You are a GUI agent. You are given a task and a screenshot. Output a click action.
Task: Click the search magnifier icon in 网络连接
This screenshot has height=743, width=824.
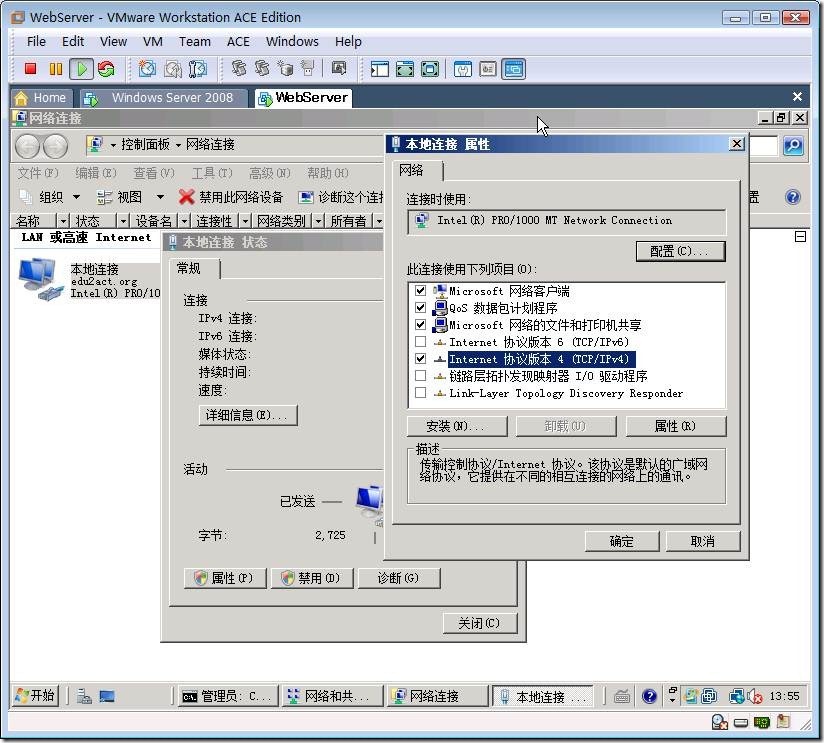pyautogui.click(x=793, y=146)
